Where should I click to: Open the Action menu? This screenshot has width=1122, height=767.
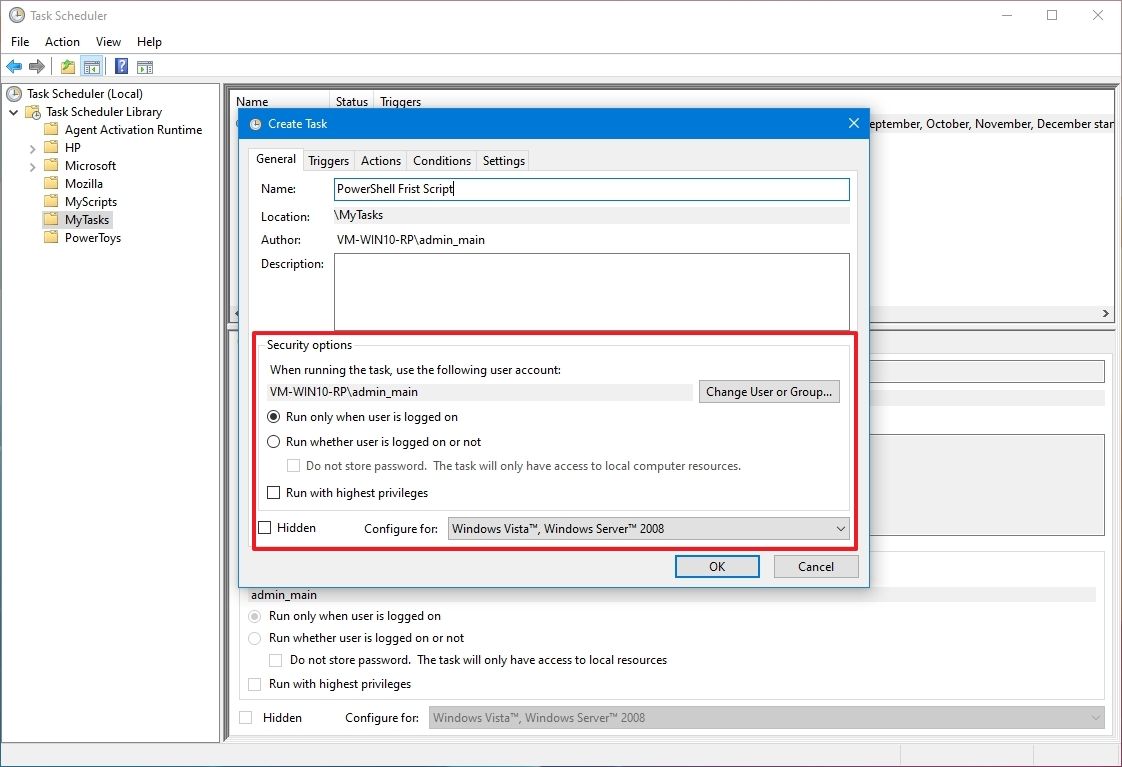(x=62, y=42)
